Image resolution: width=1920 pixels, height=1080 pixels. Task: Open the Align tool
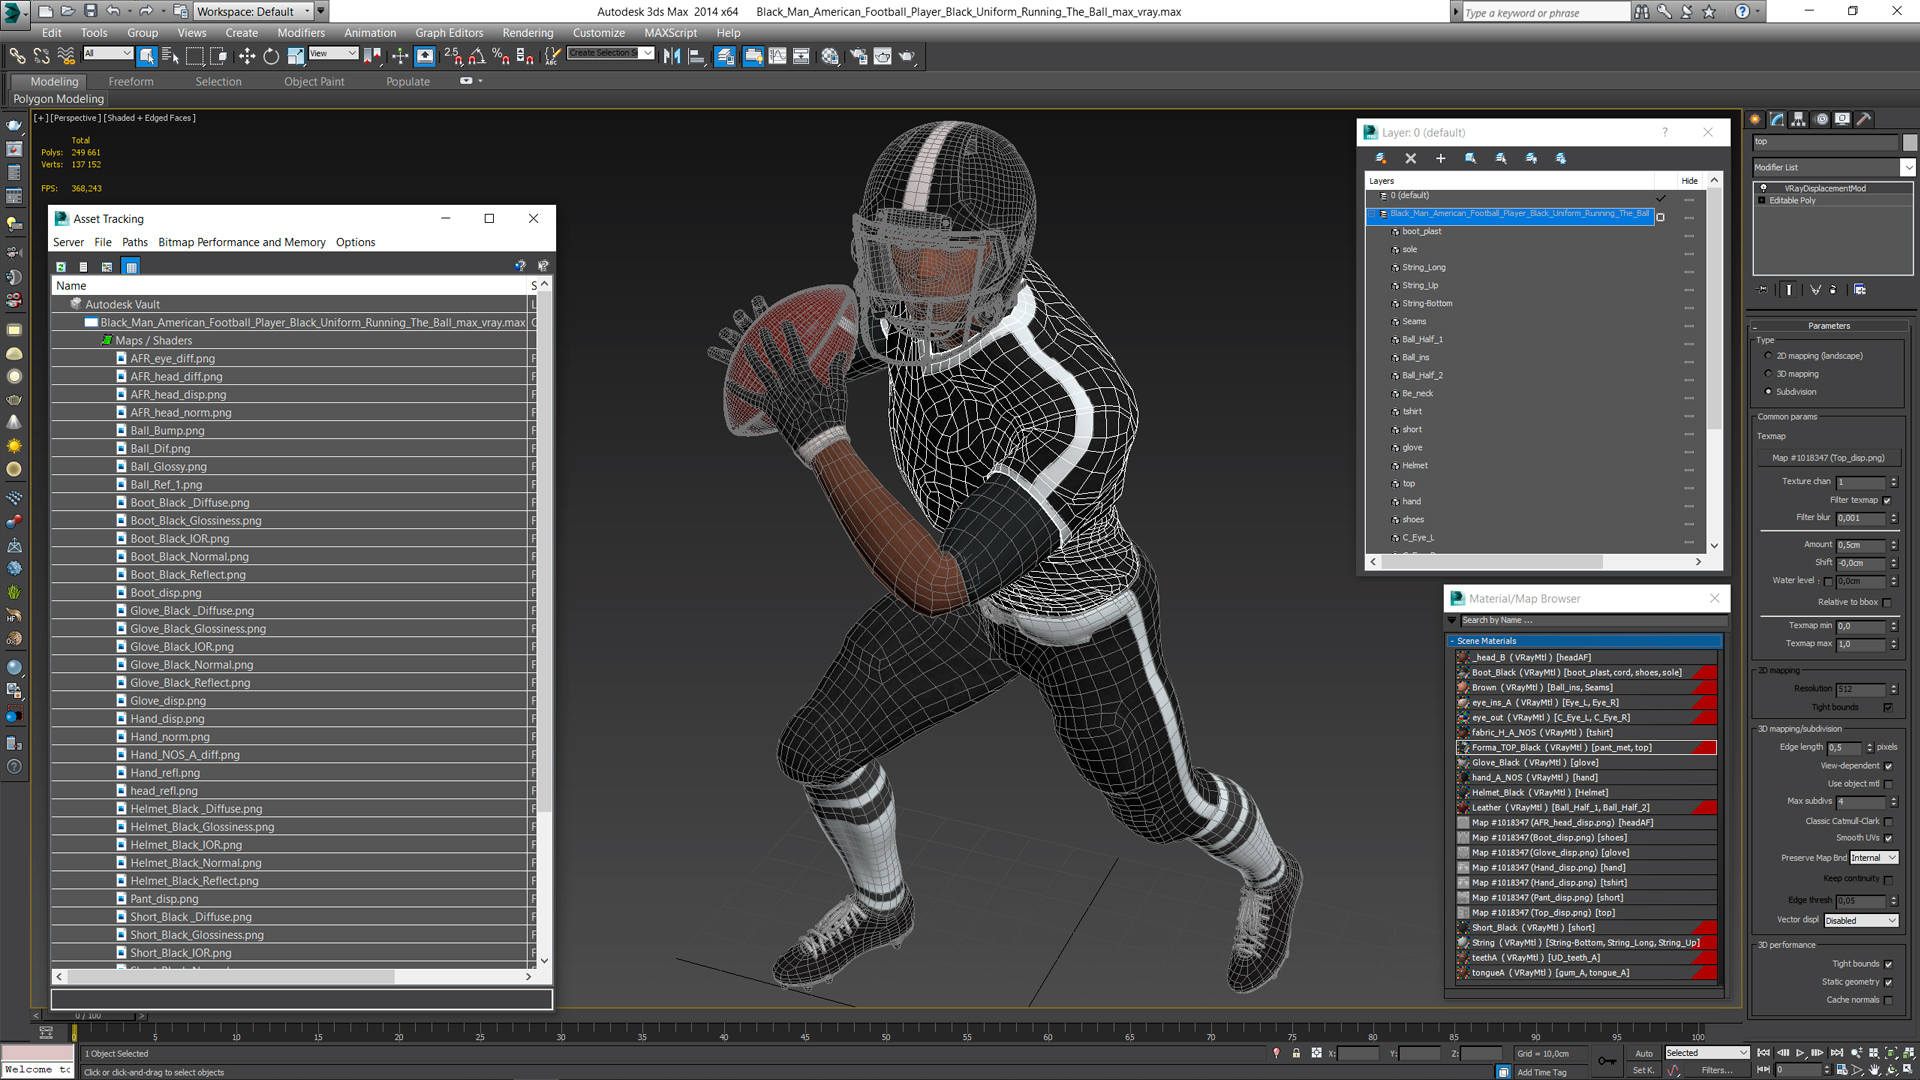pyautogui.click(x=697, y=56)
